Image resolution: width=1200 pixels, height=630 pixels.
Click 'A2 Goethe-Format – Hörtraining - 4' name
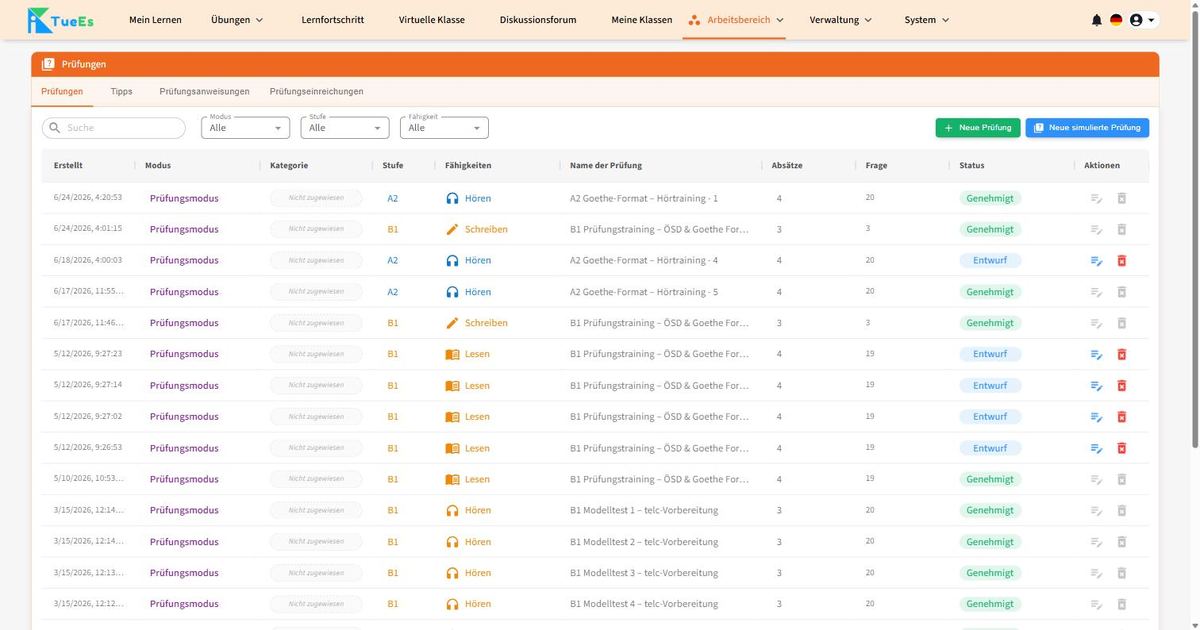tap(644, 261)
